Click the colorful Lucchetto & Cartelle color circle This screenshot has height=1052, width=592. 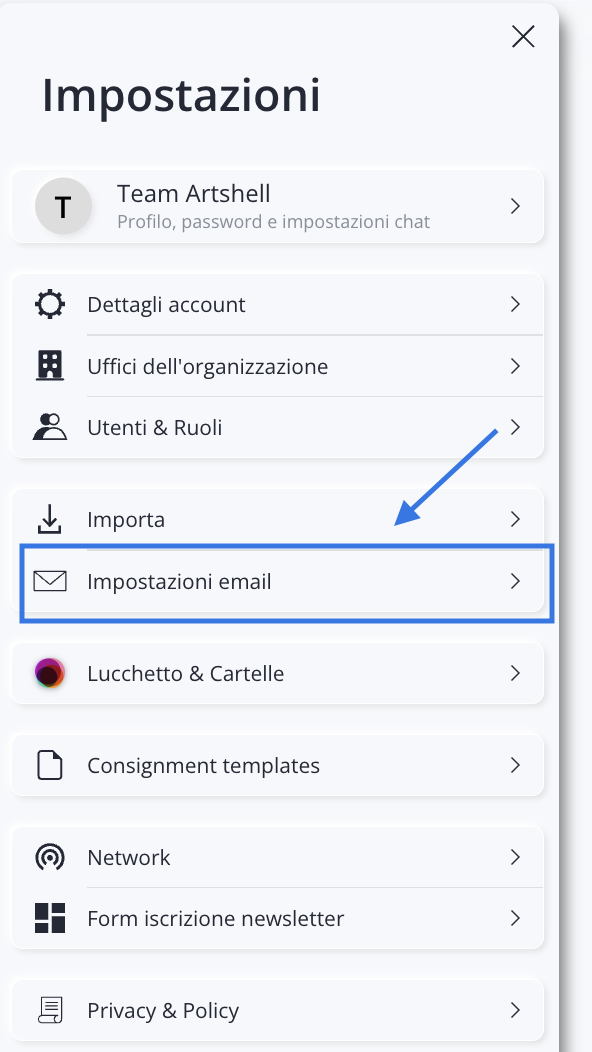coord(49,672)
